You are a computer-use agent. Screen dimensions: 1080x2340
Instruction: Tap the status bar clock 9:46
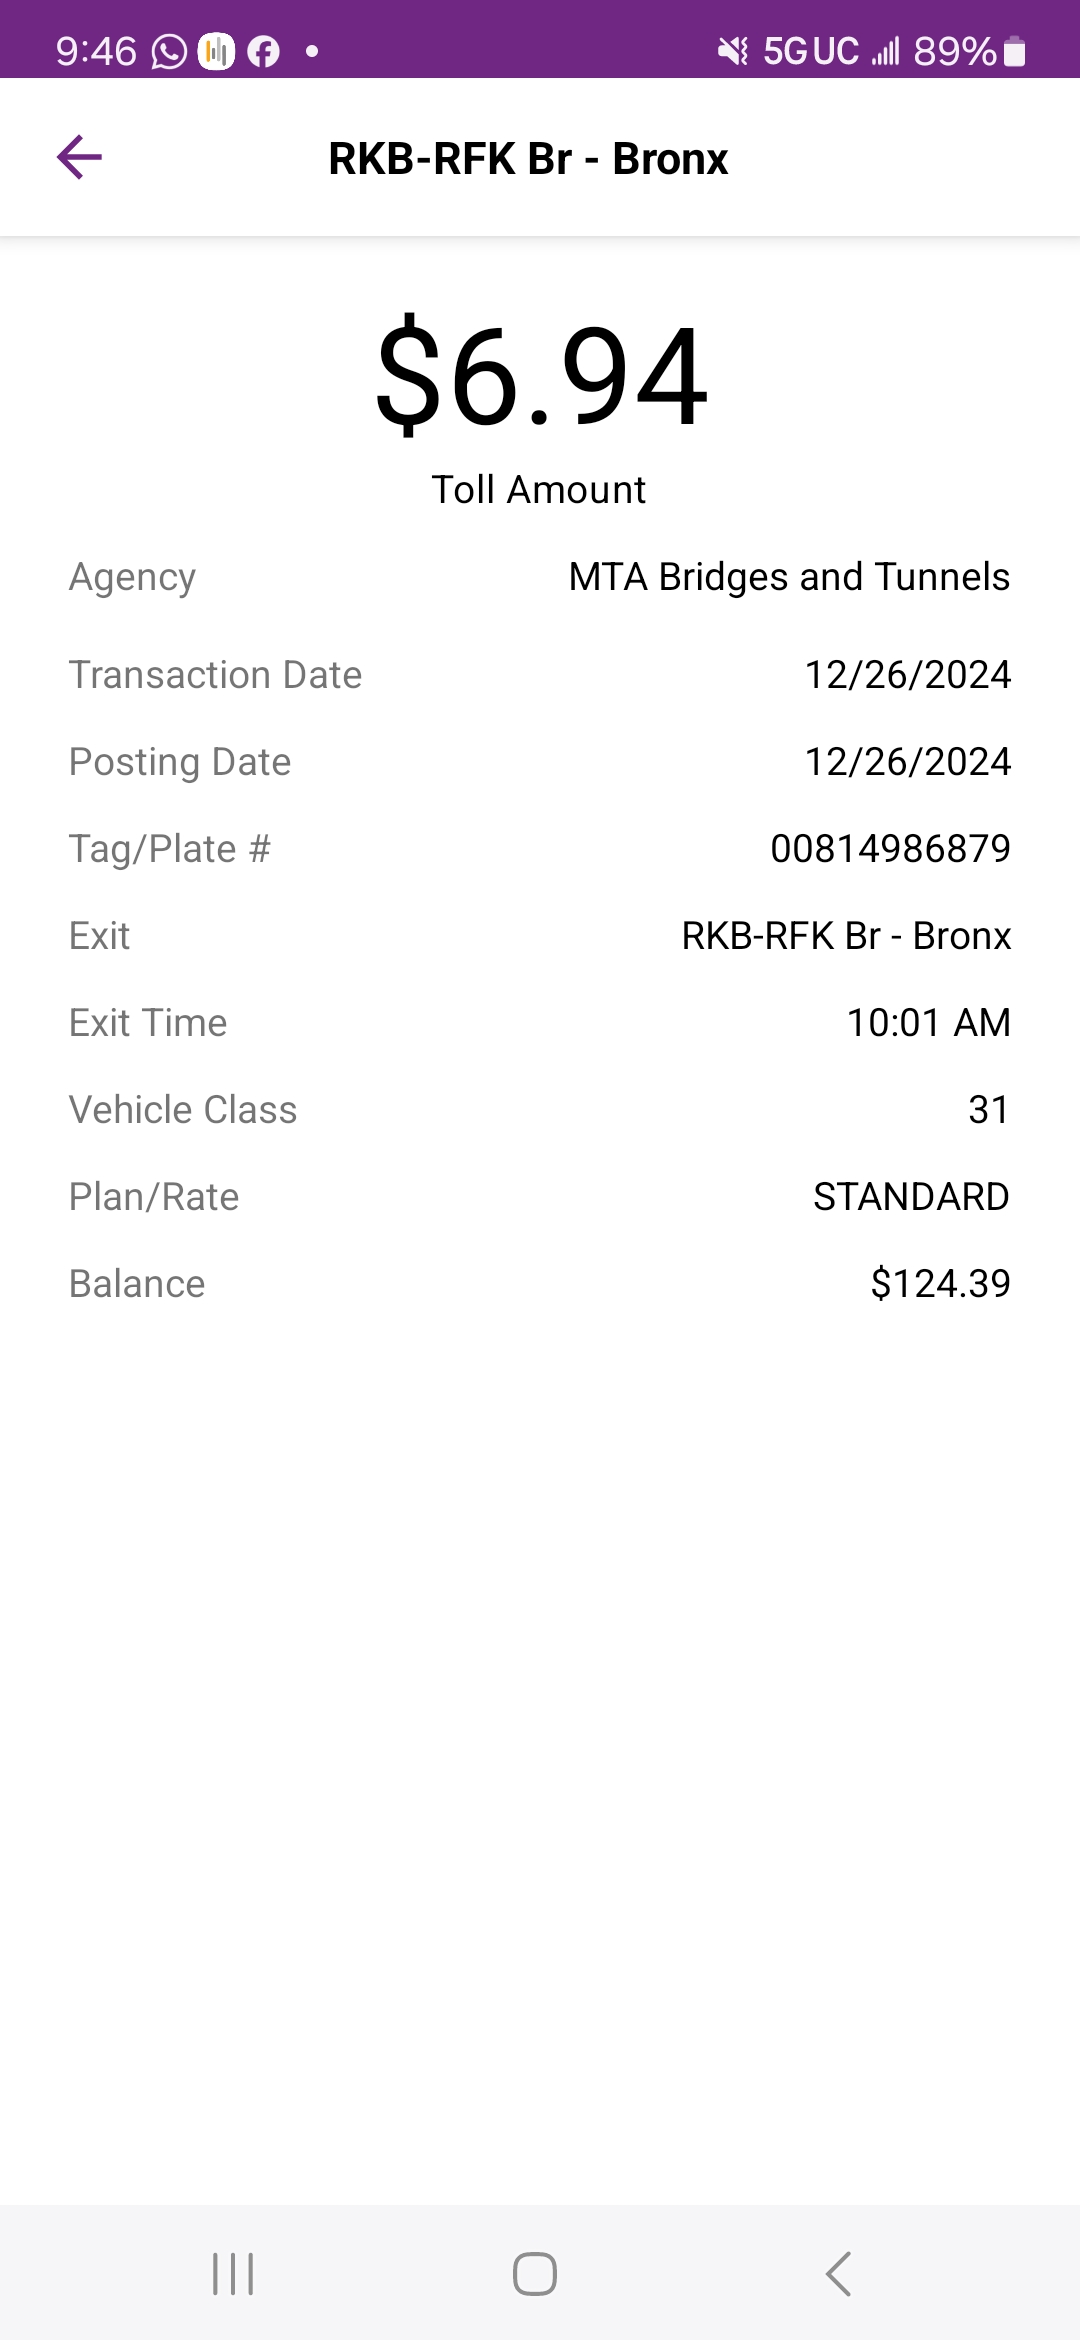pos(96,51)
